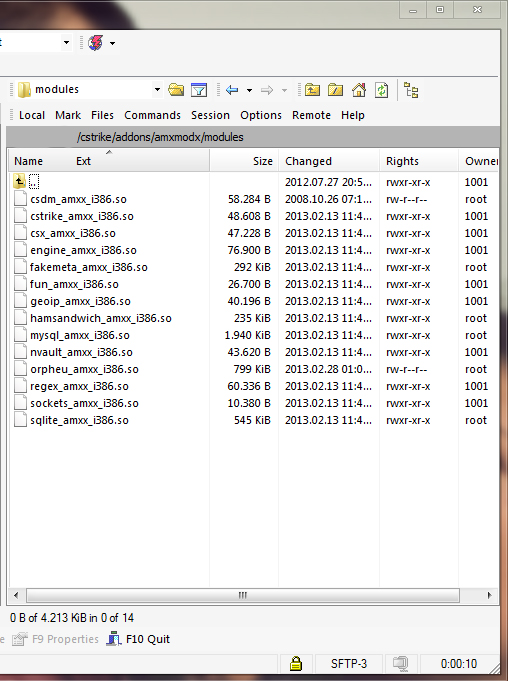508x681 pixels.
Task: Open the modules directory dropdown
Action: [x=157, y=90]
